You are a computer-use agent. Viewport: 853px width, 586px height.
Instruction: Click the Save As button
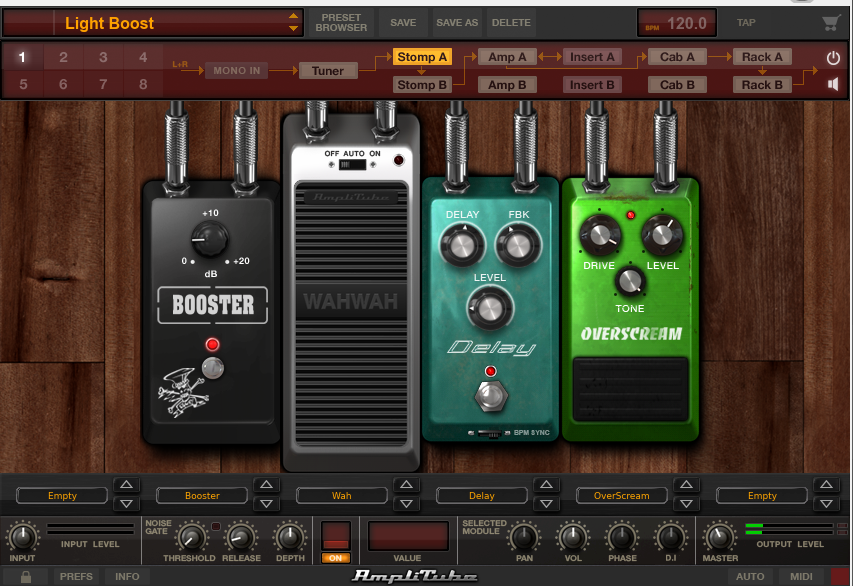pyautogui.click(x=457, y=23)
